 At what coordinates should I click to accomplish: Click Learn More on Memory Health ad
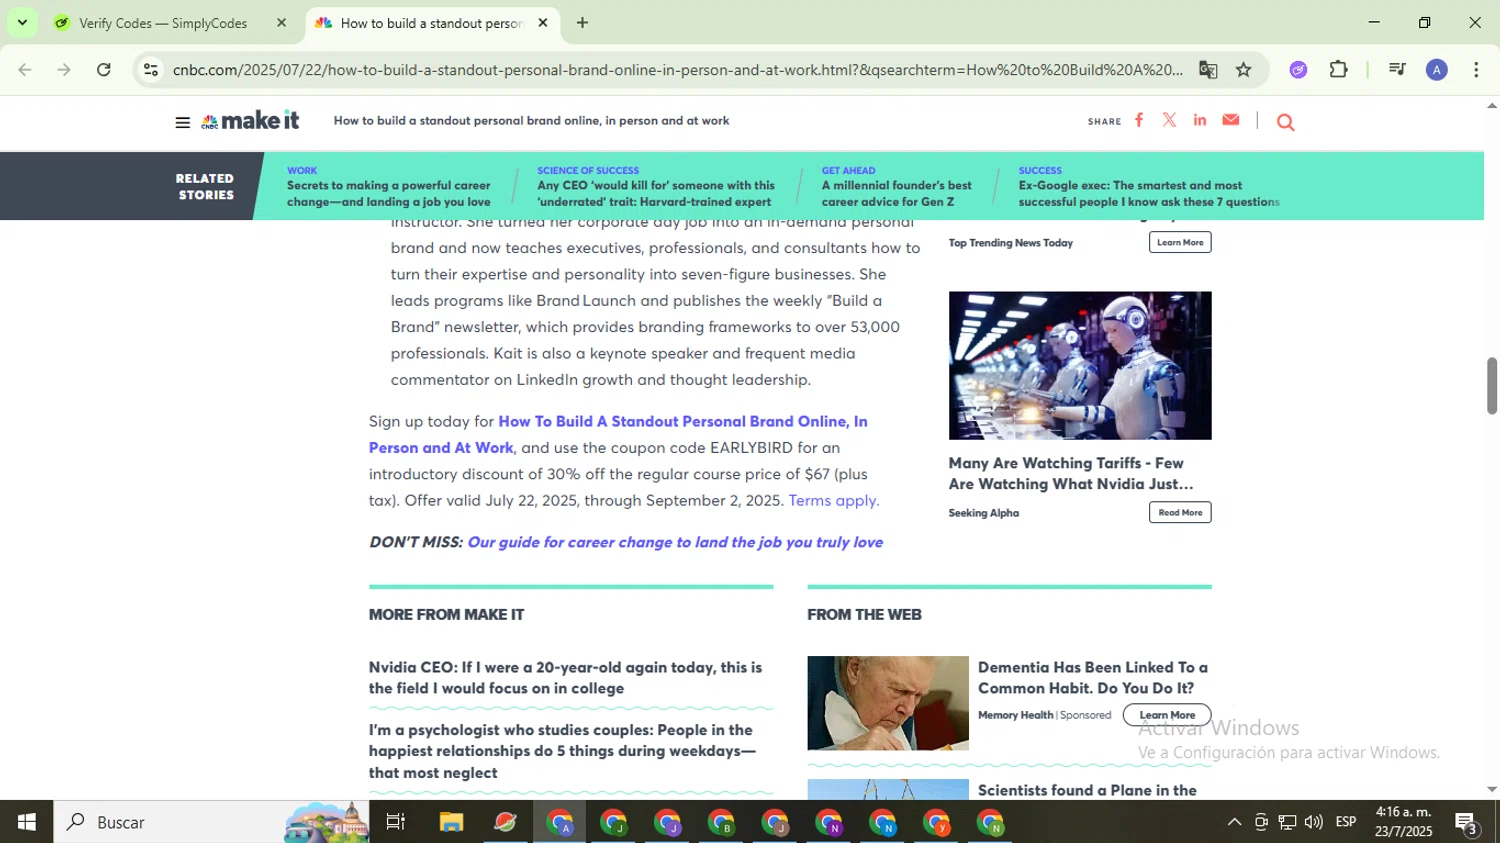click(1167, 715)
